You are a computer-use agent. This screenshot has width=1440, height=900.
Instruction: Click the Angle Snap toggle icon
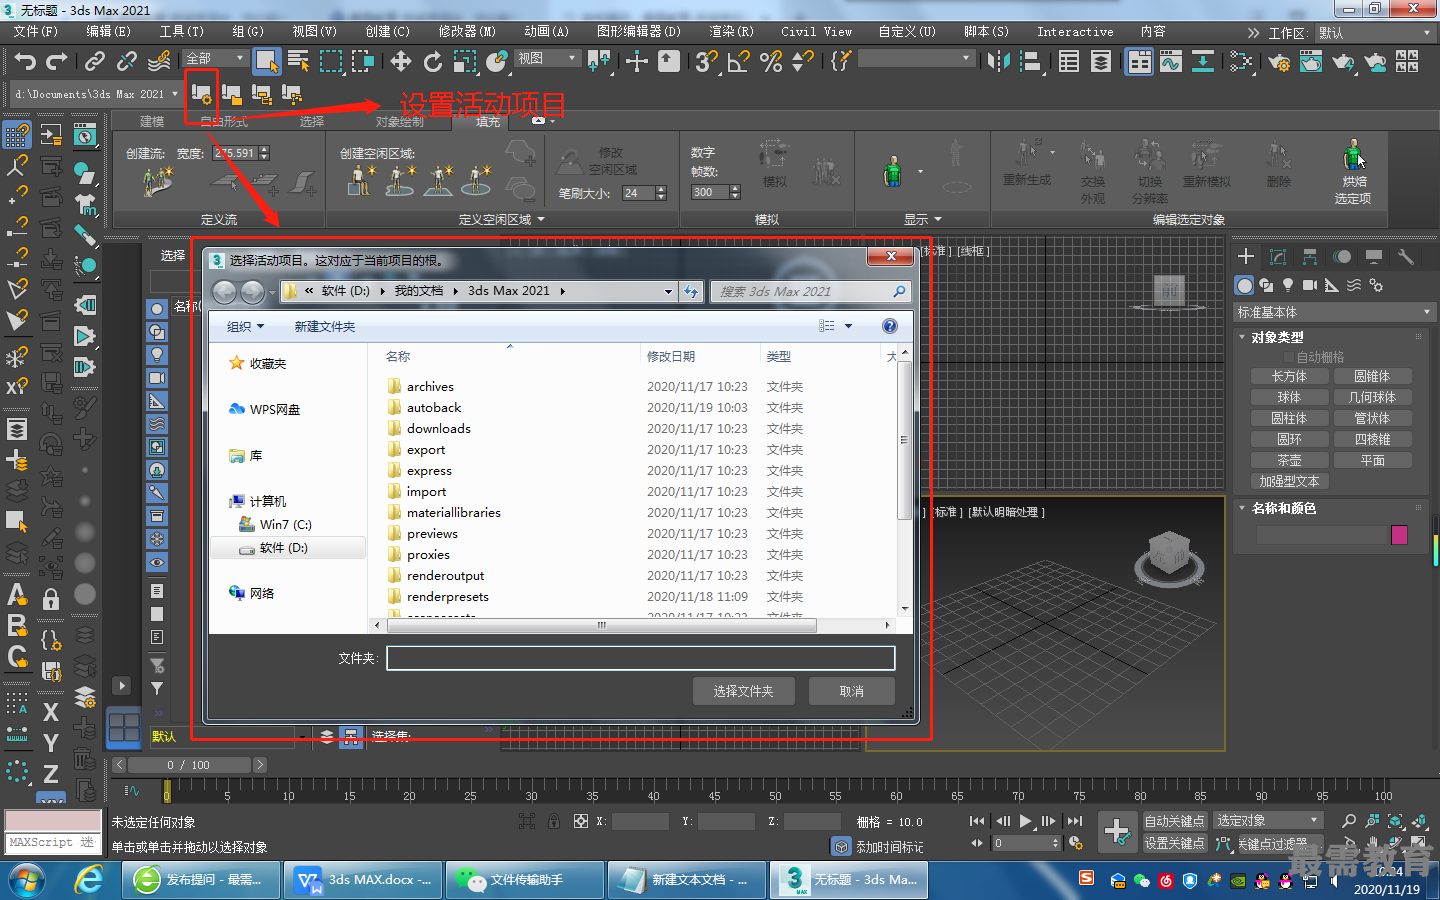(738, 62)
